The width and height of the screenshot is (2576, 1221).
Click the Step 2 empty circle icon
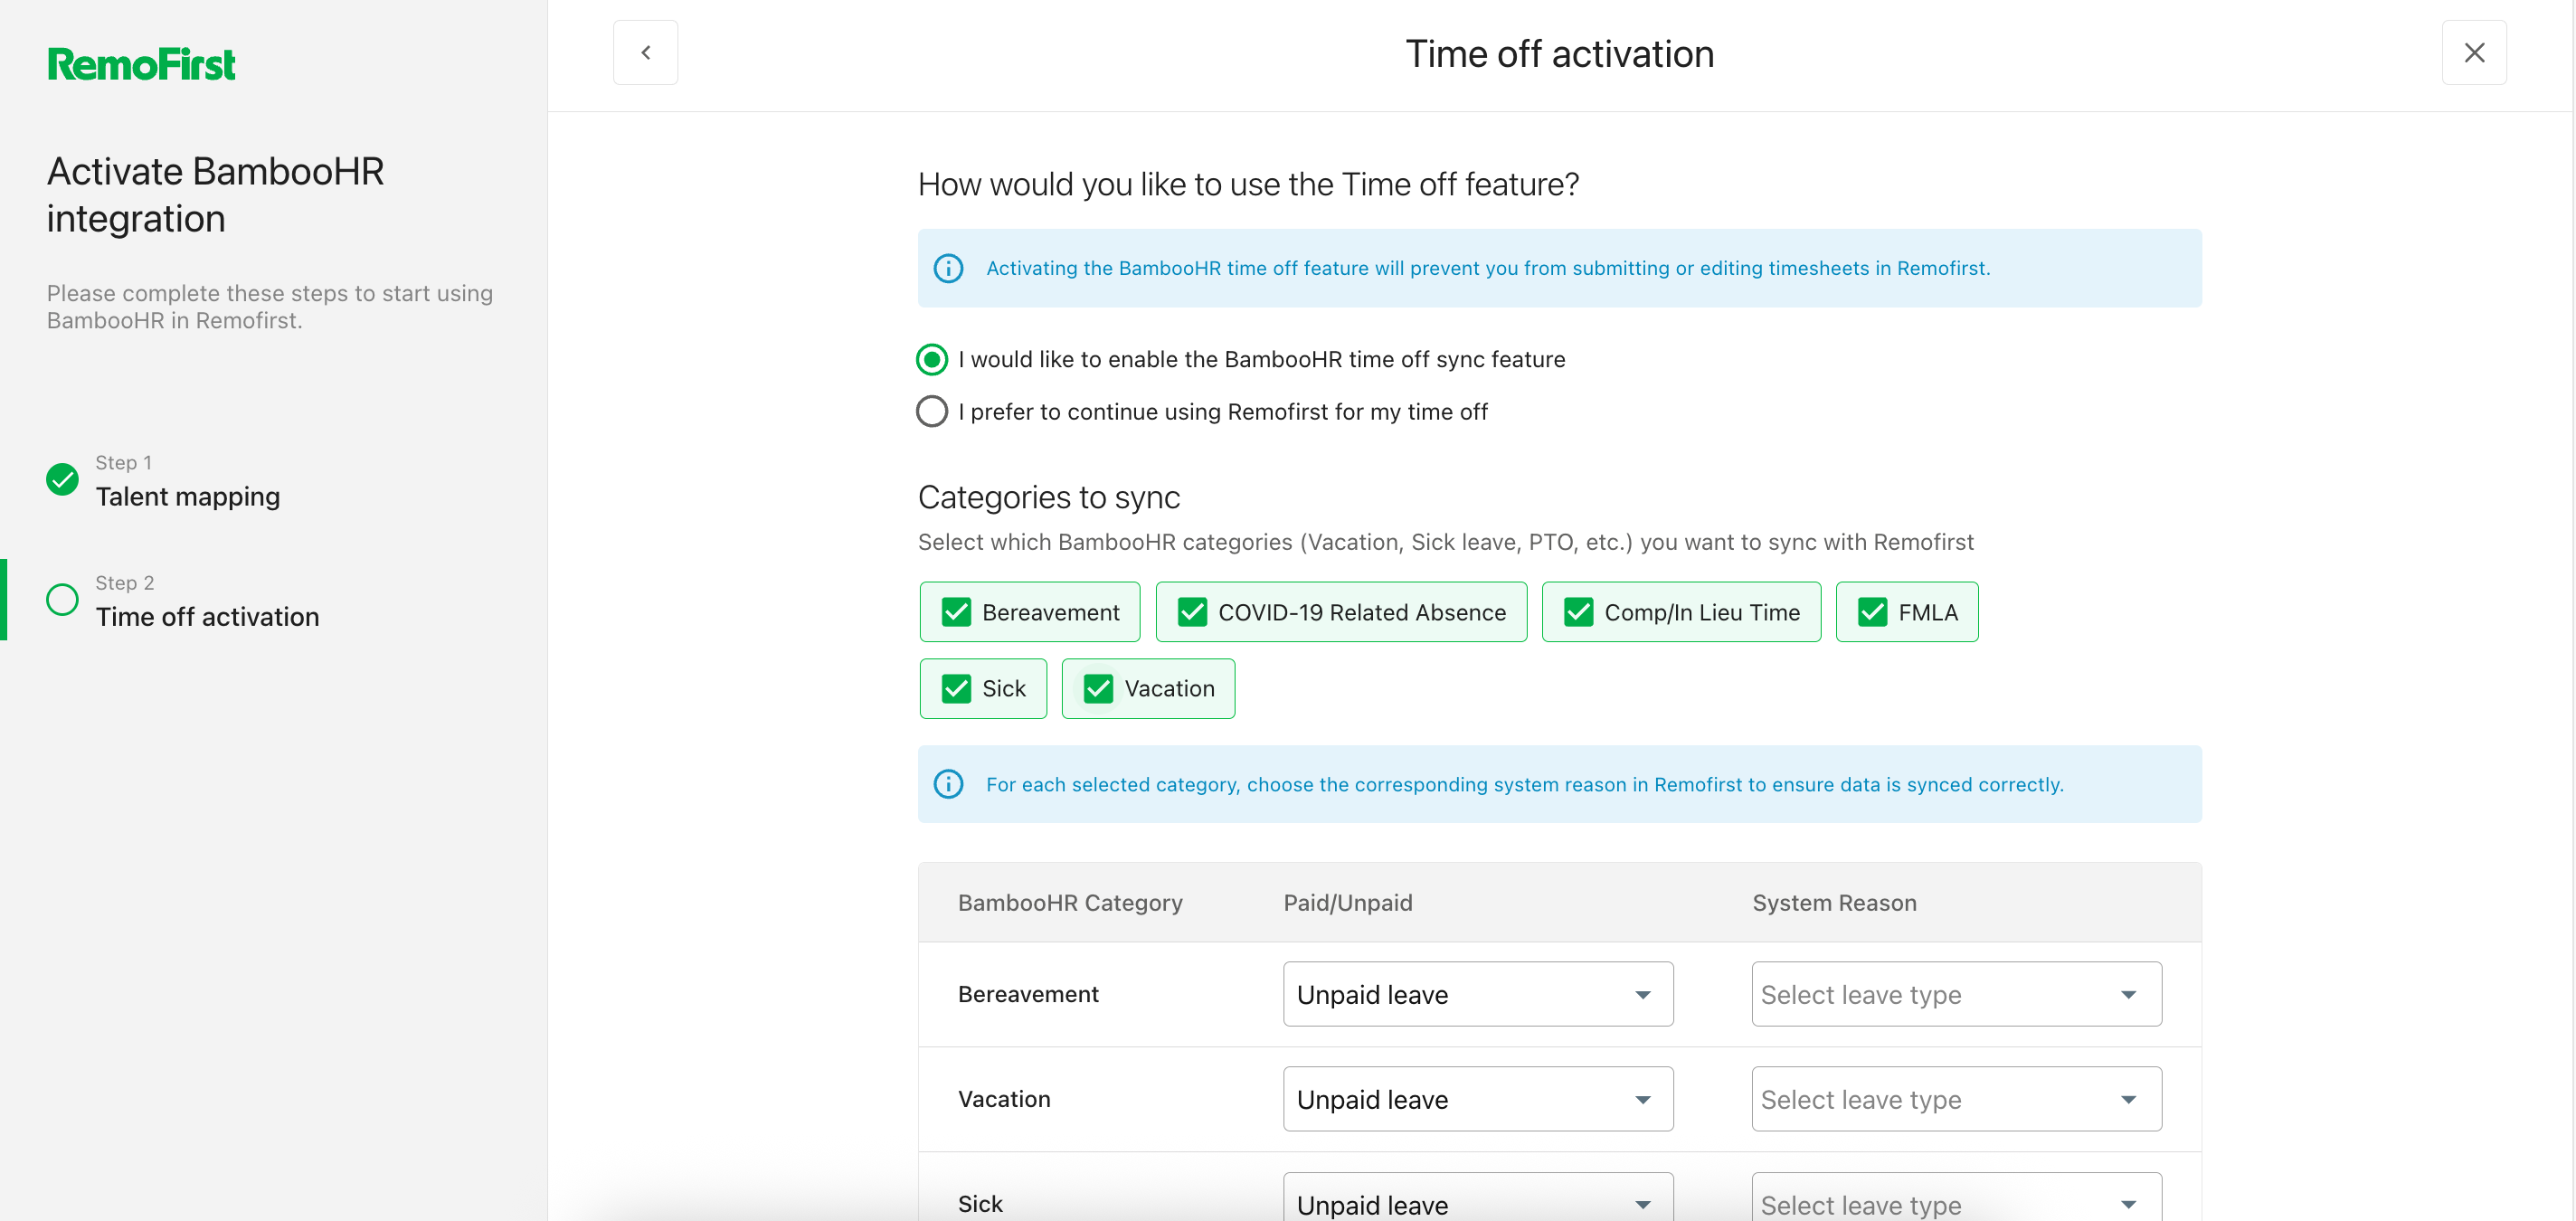62,600
